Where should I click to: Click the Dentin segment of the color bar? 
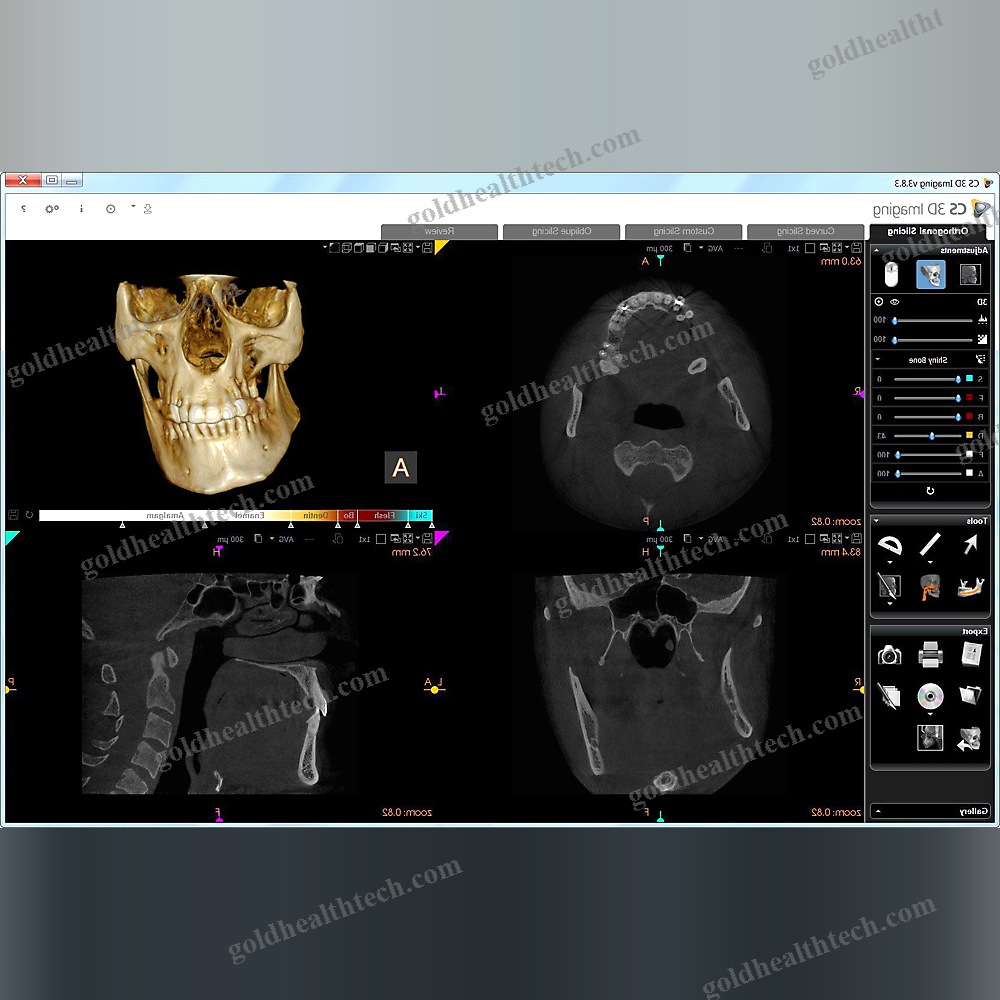[x=316, y=515]
